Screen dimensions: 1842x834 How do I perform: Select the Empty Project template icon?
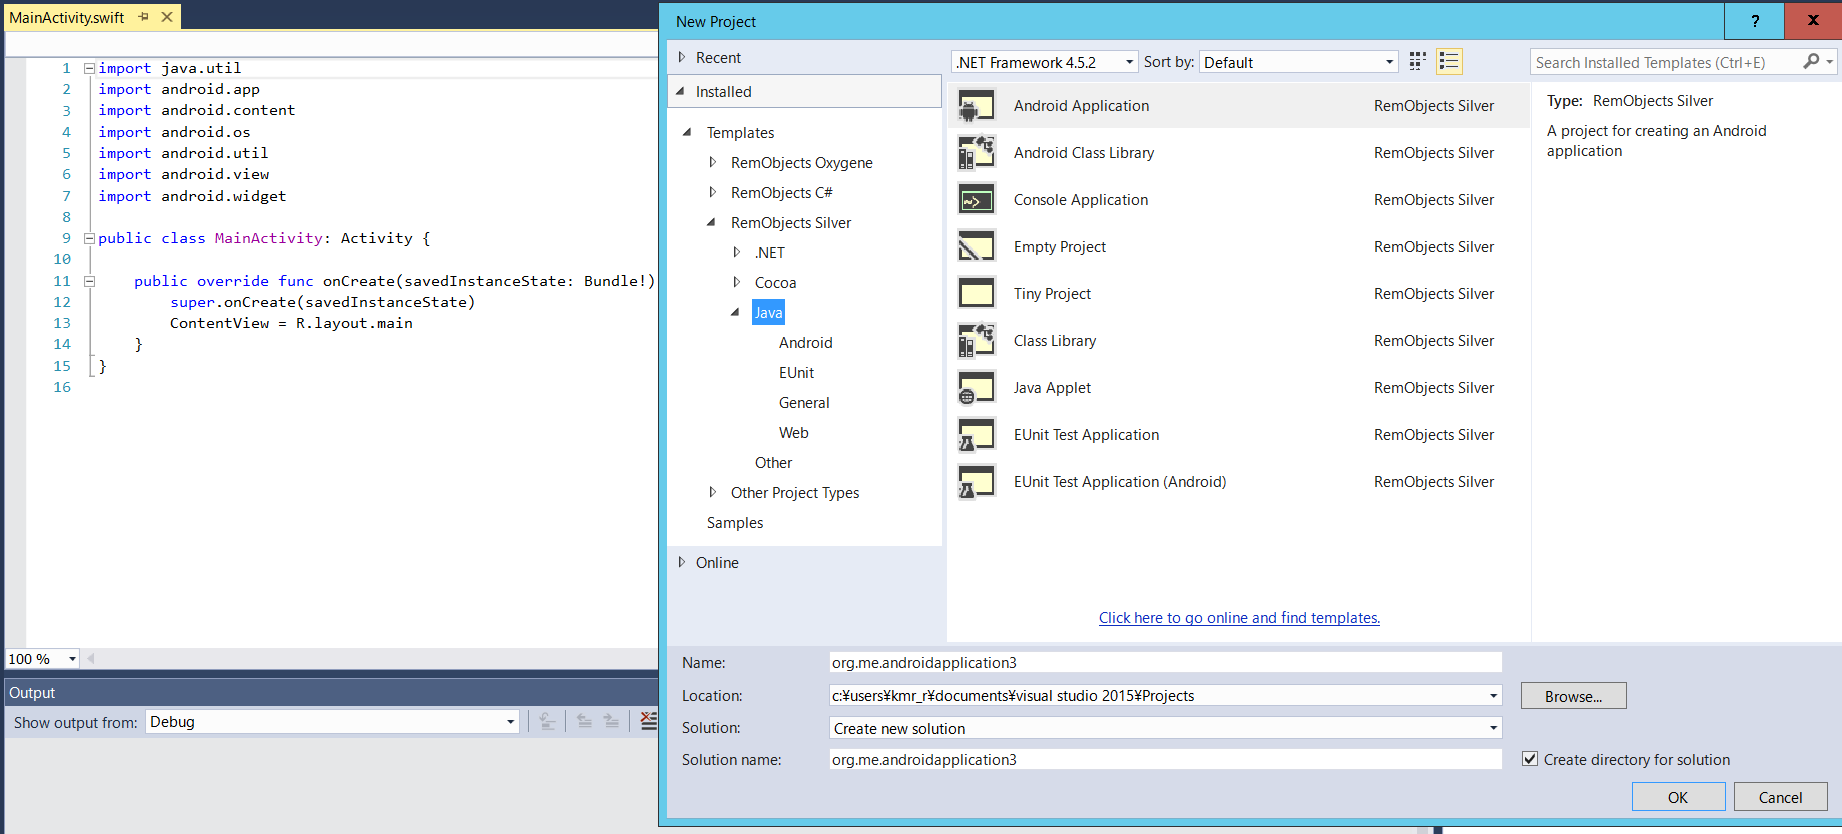click(976, 247)
